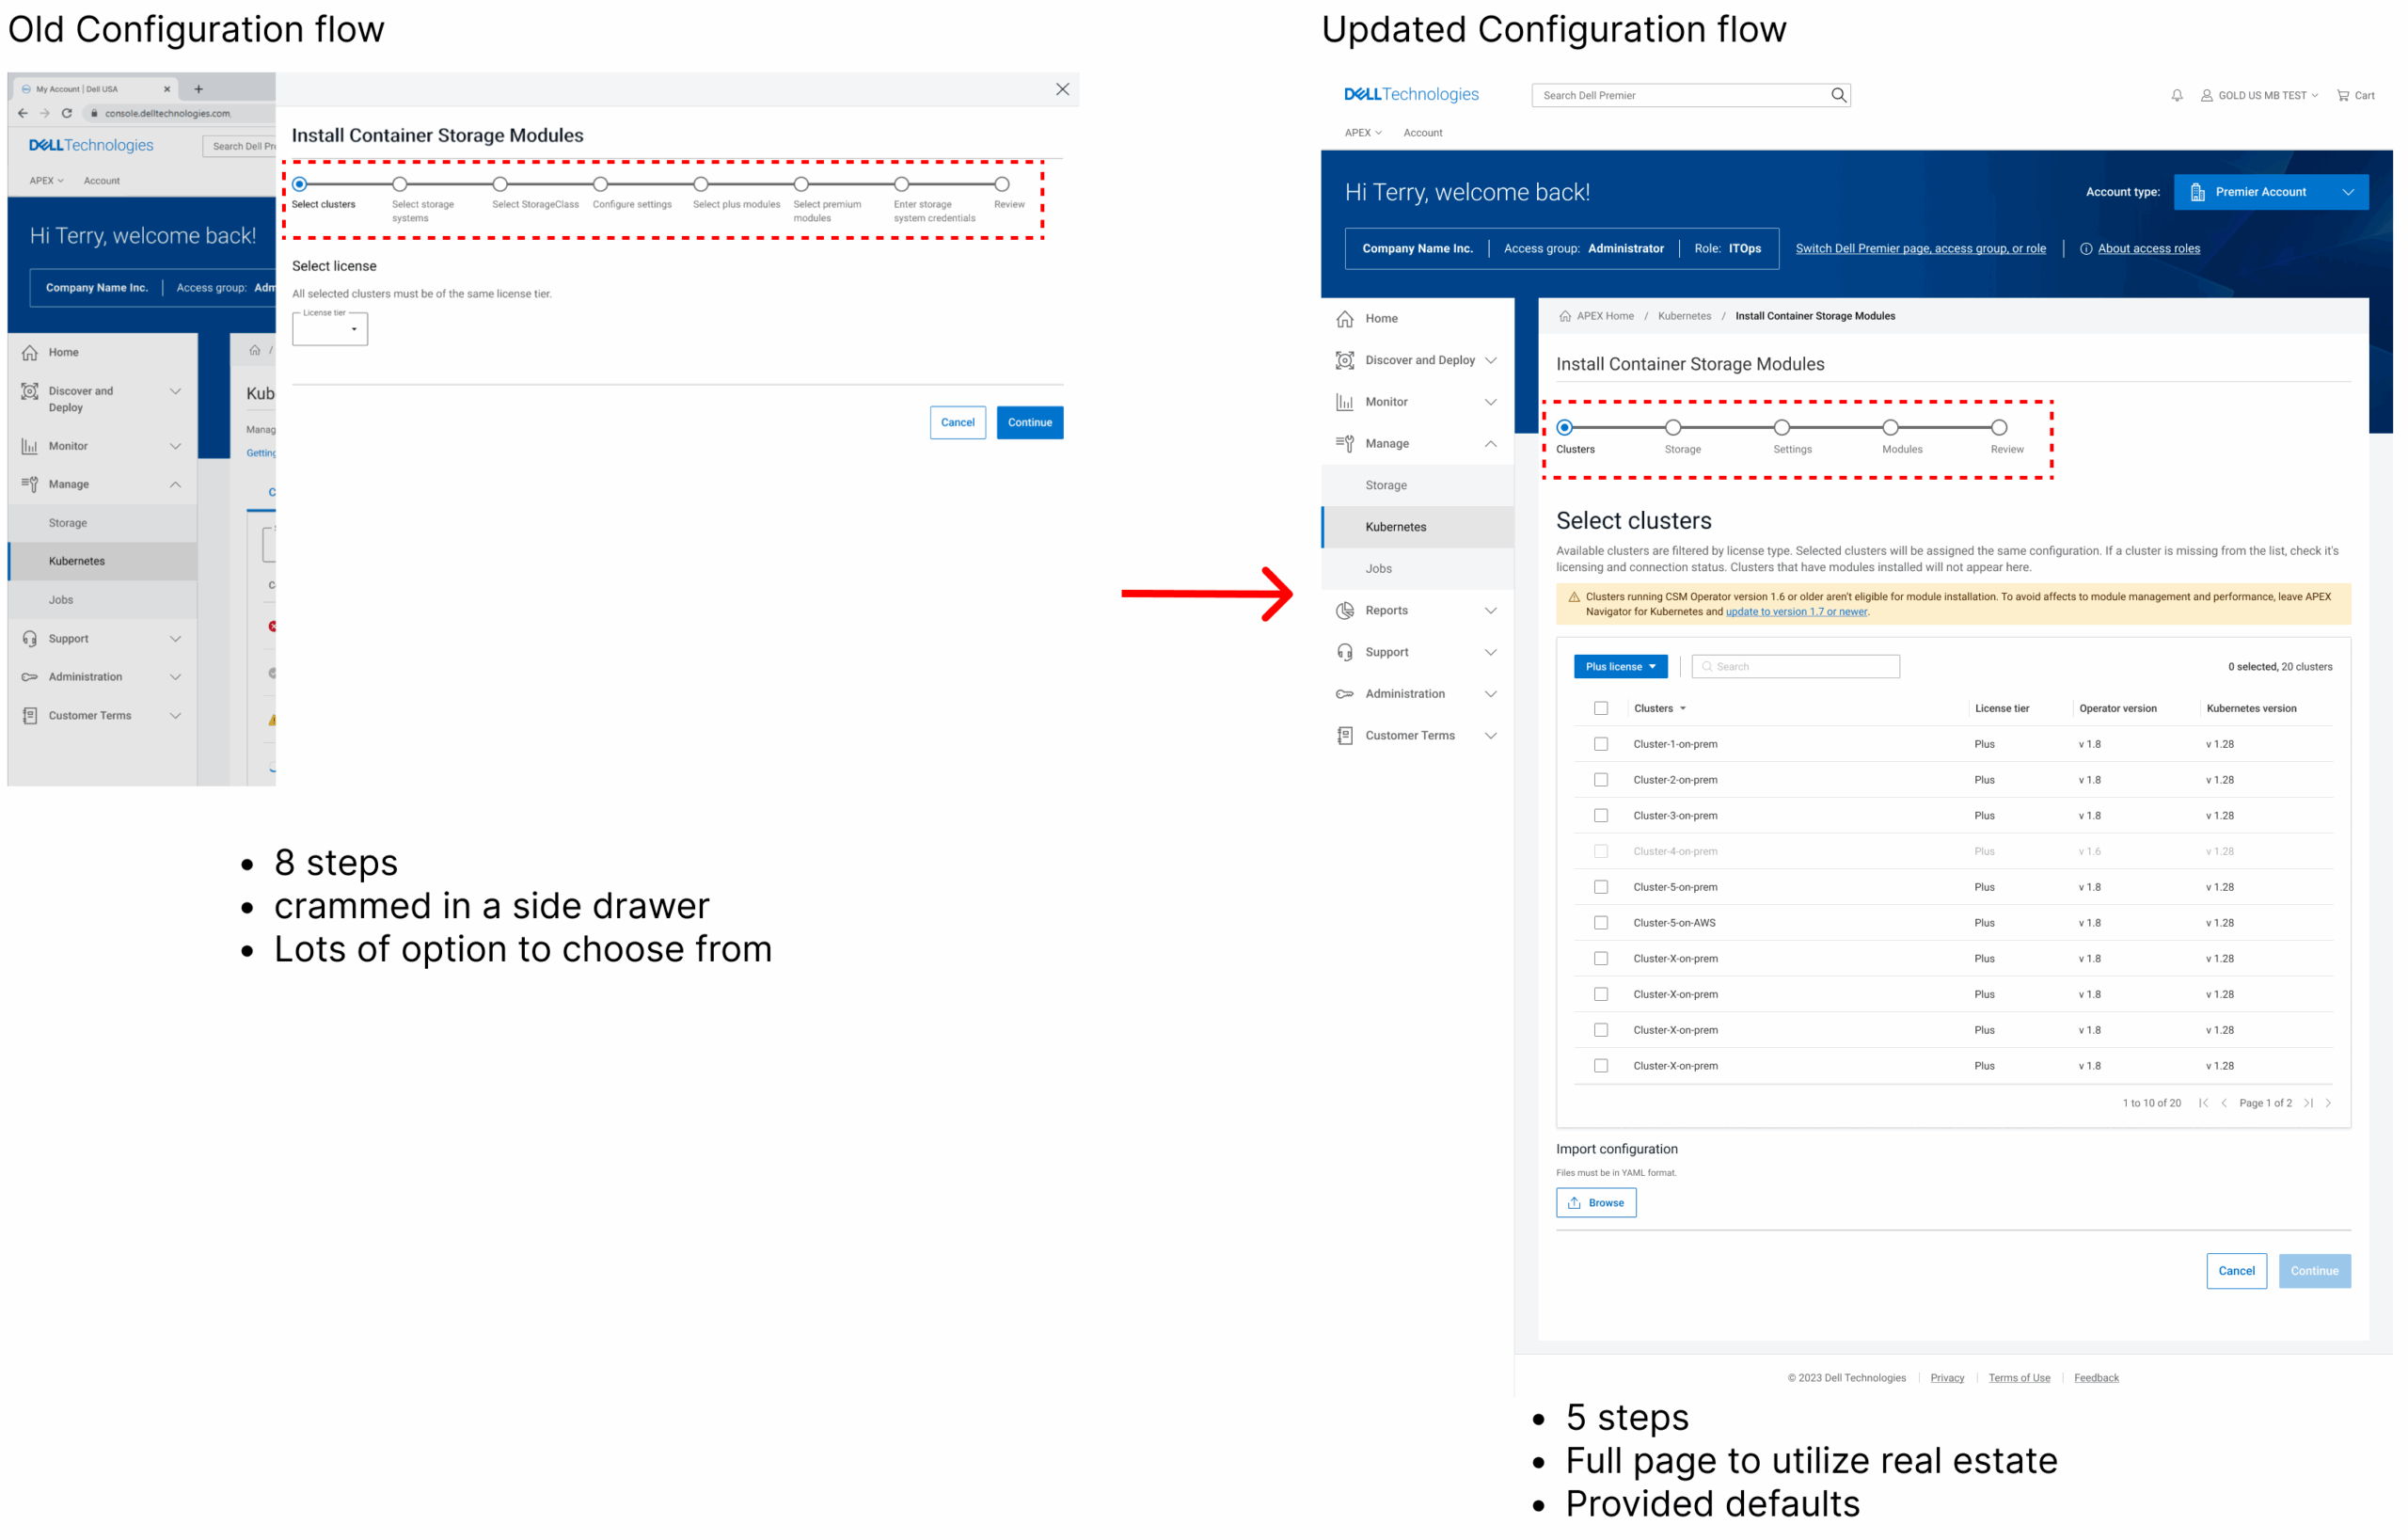Click the APEX Home breadcrumb house icon
This screenshot has width=2408, height=1540.
1565,316
